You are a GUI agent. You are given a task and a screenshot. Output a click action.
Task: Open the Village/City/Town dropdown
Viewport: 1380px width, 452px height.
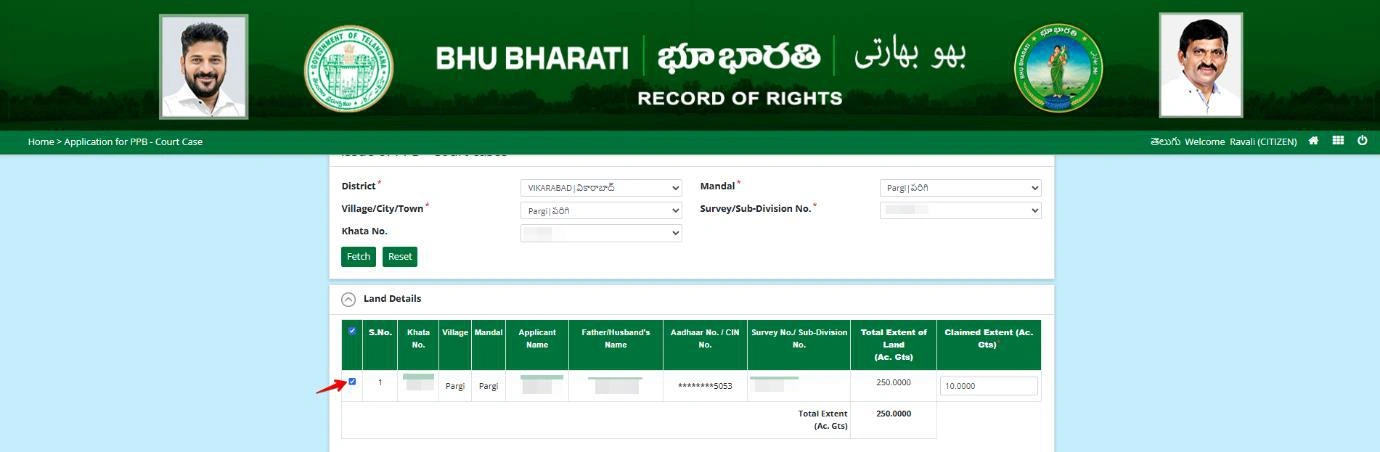coord(601,211)
